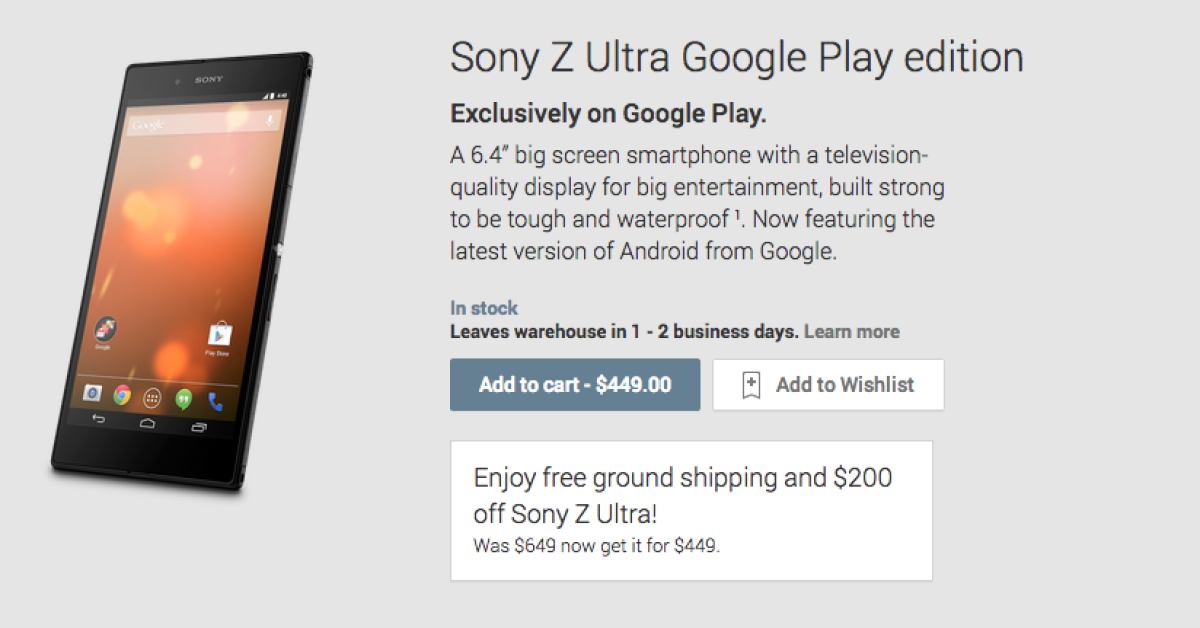Tap the microphone icon in Google search bar
The height and width of the screenshot is (628, 1200).
click(269, 122)
